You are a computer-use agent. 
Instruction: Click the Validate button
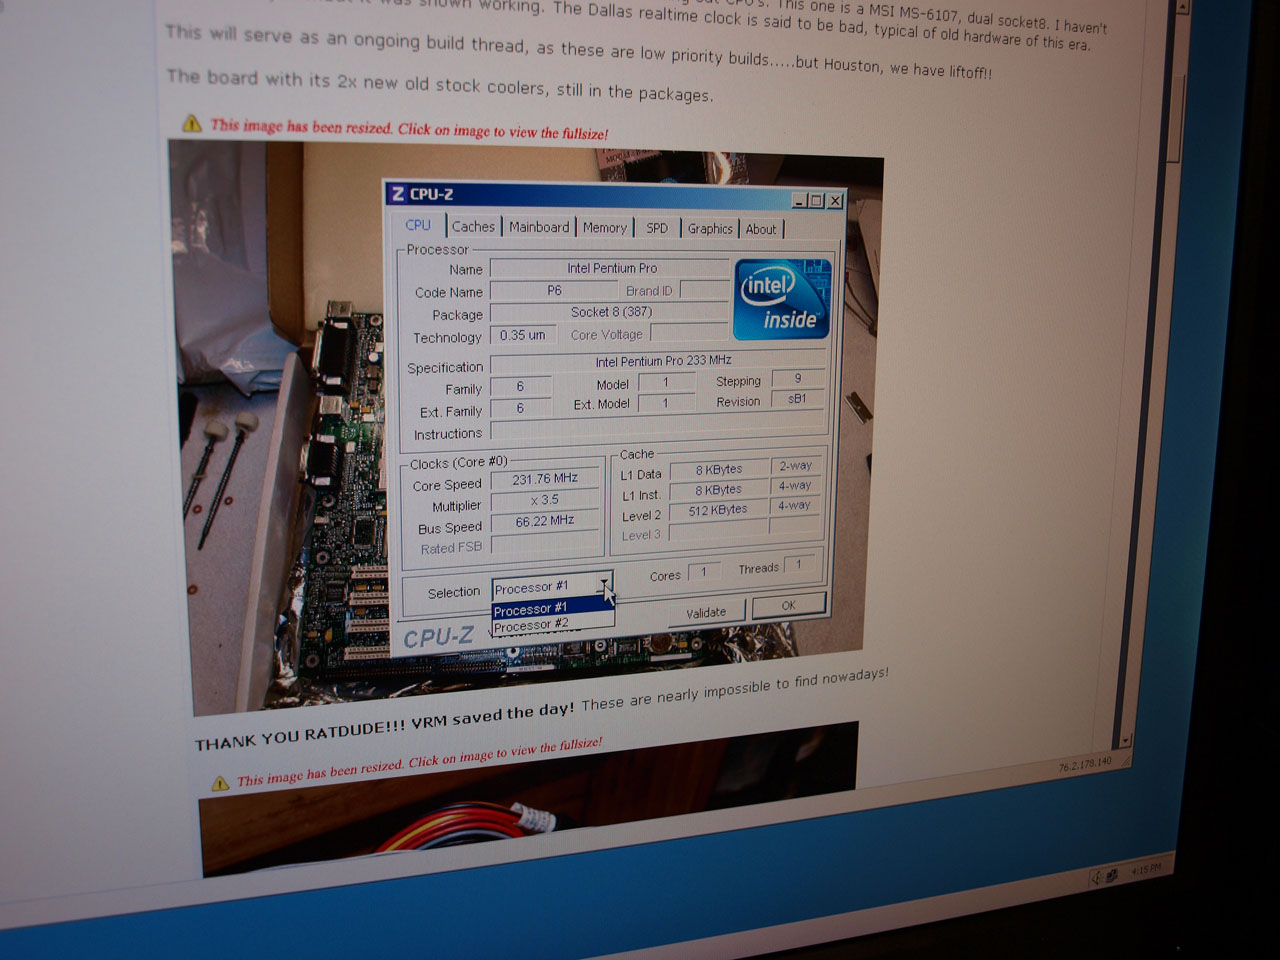coord(706,612)
